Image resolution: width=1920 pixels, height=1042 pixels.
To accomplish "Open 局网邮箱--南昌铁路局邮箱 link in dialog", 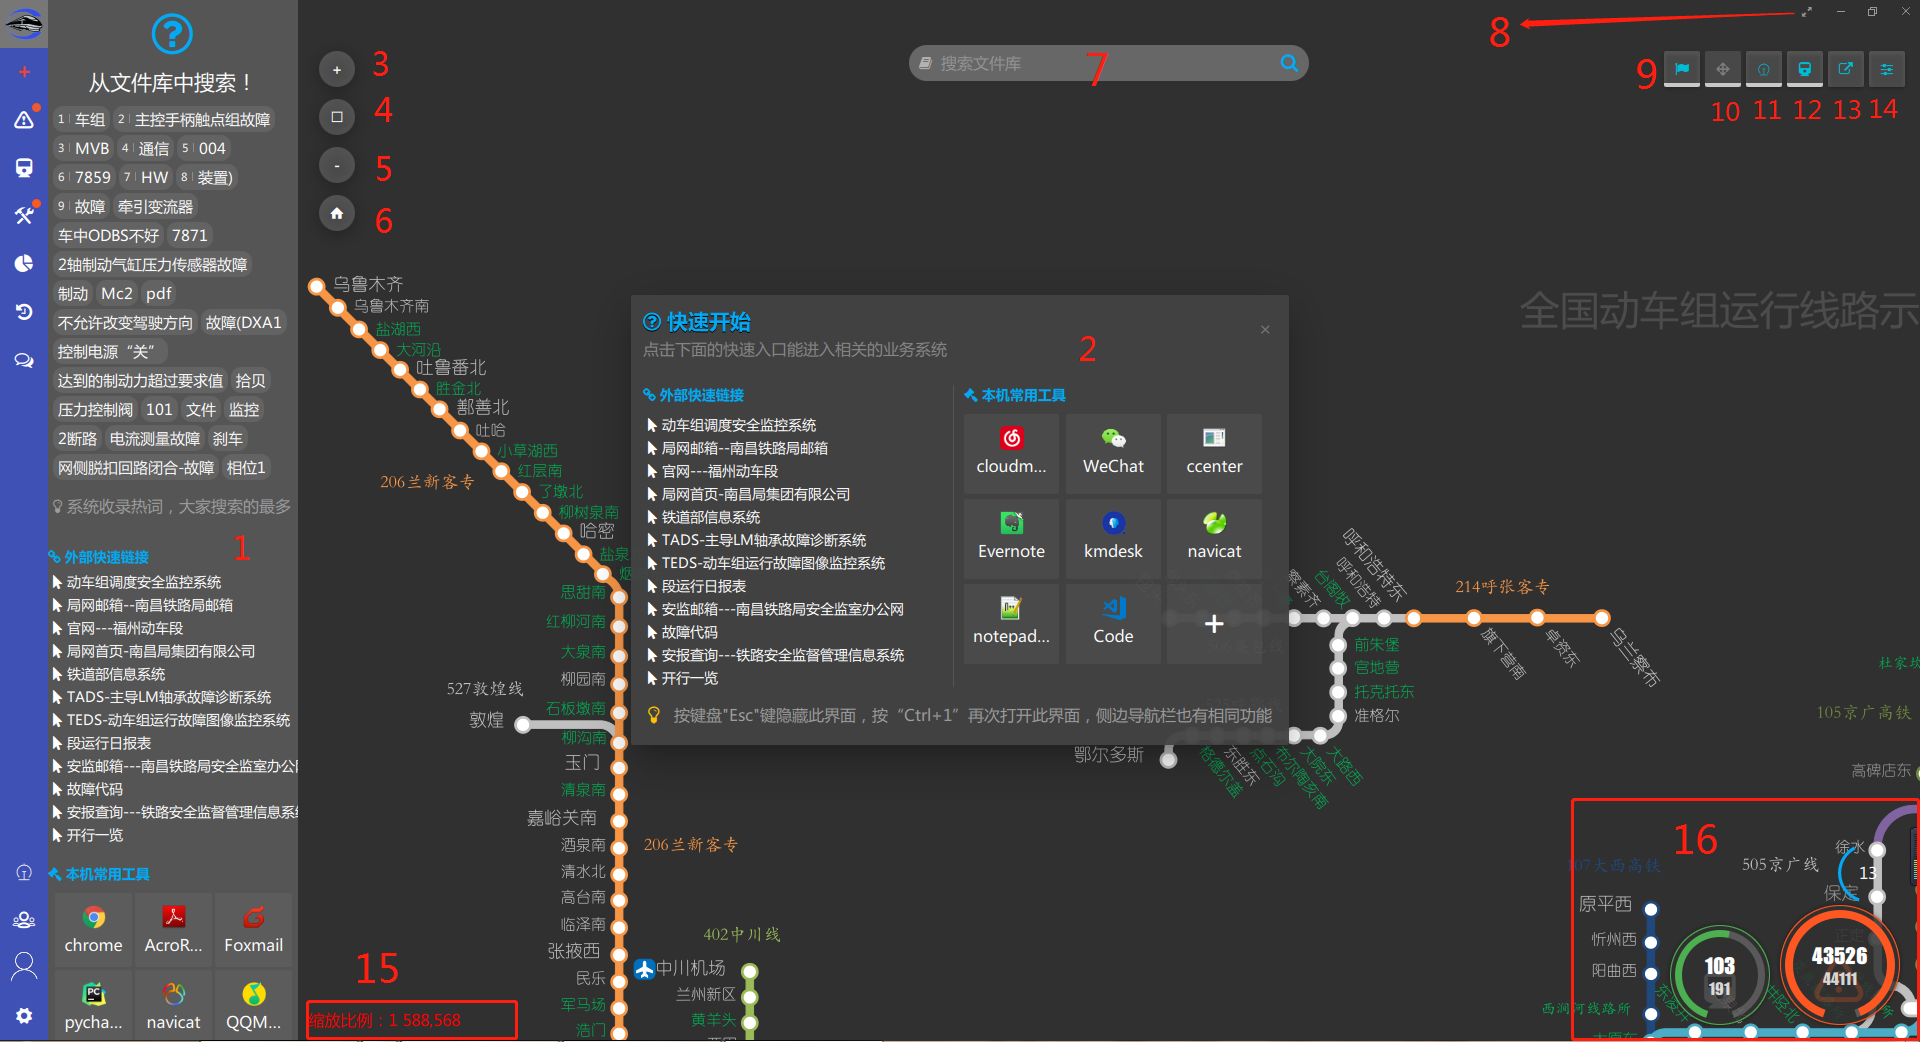I will coord(744,448).
